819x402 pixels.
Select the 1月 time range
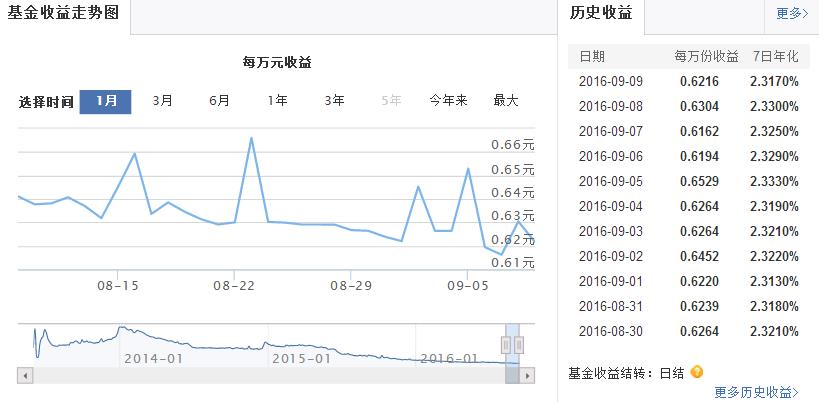coord(106,101)
